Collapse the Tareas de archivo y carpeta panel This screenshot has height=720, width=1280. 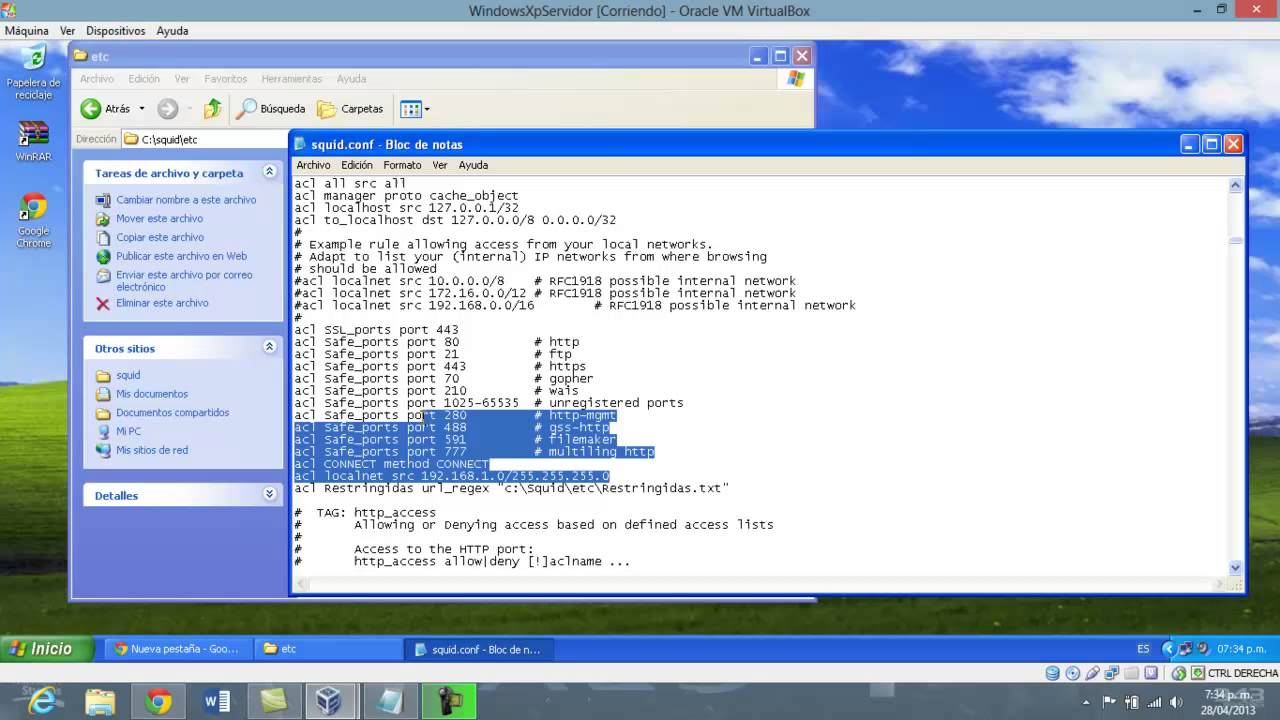[x=269, y=172]
